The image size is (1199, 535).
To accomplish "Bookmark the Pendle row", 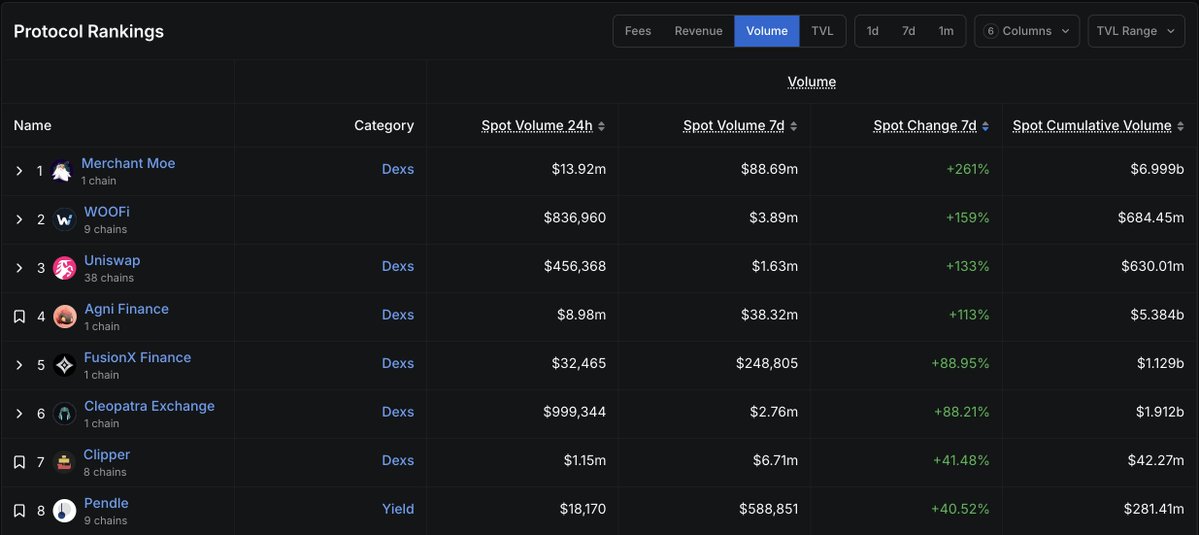I will tap(20, 511).
